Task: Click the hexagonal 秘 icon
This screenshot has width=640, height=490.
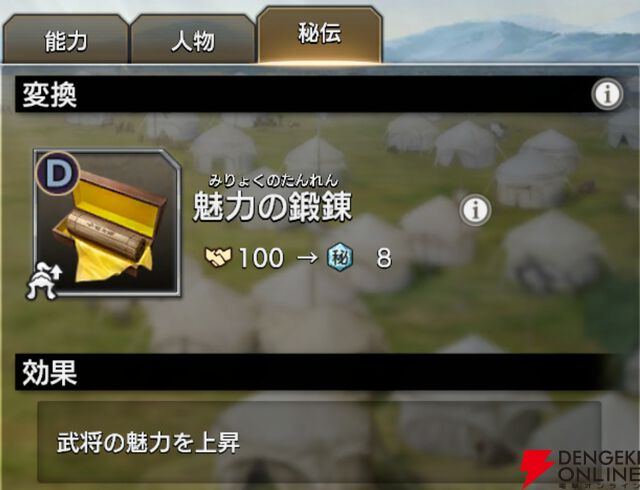Action: click(340, 258)
